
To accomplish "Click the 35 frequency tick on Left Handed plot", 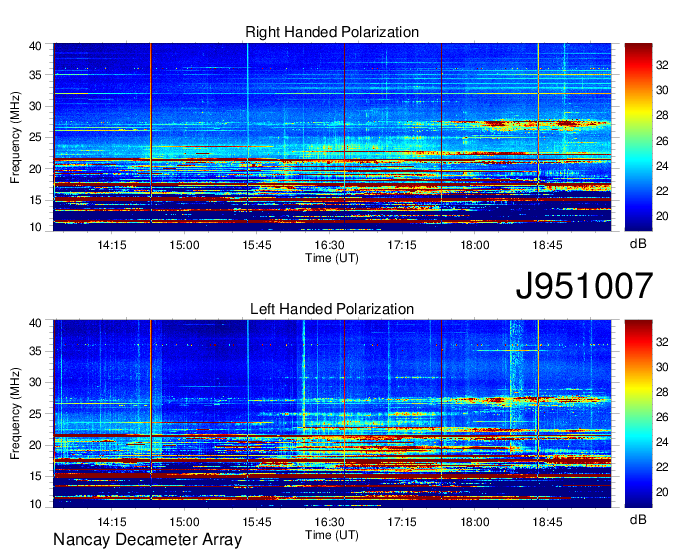I will [35, 351].
